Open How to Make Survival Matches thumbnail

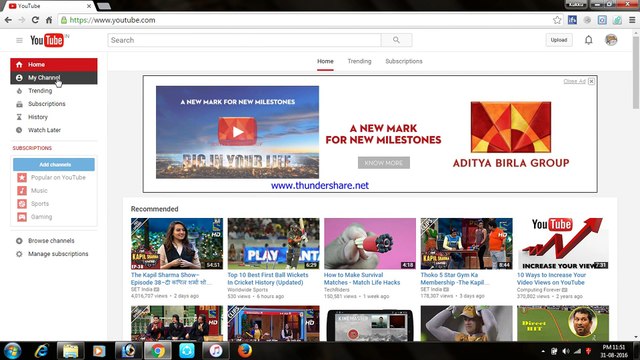(x=370, y=243)
